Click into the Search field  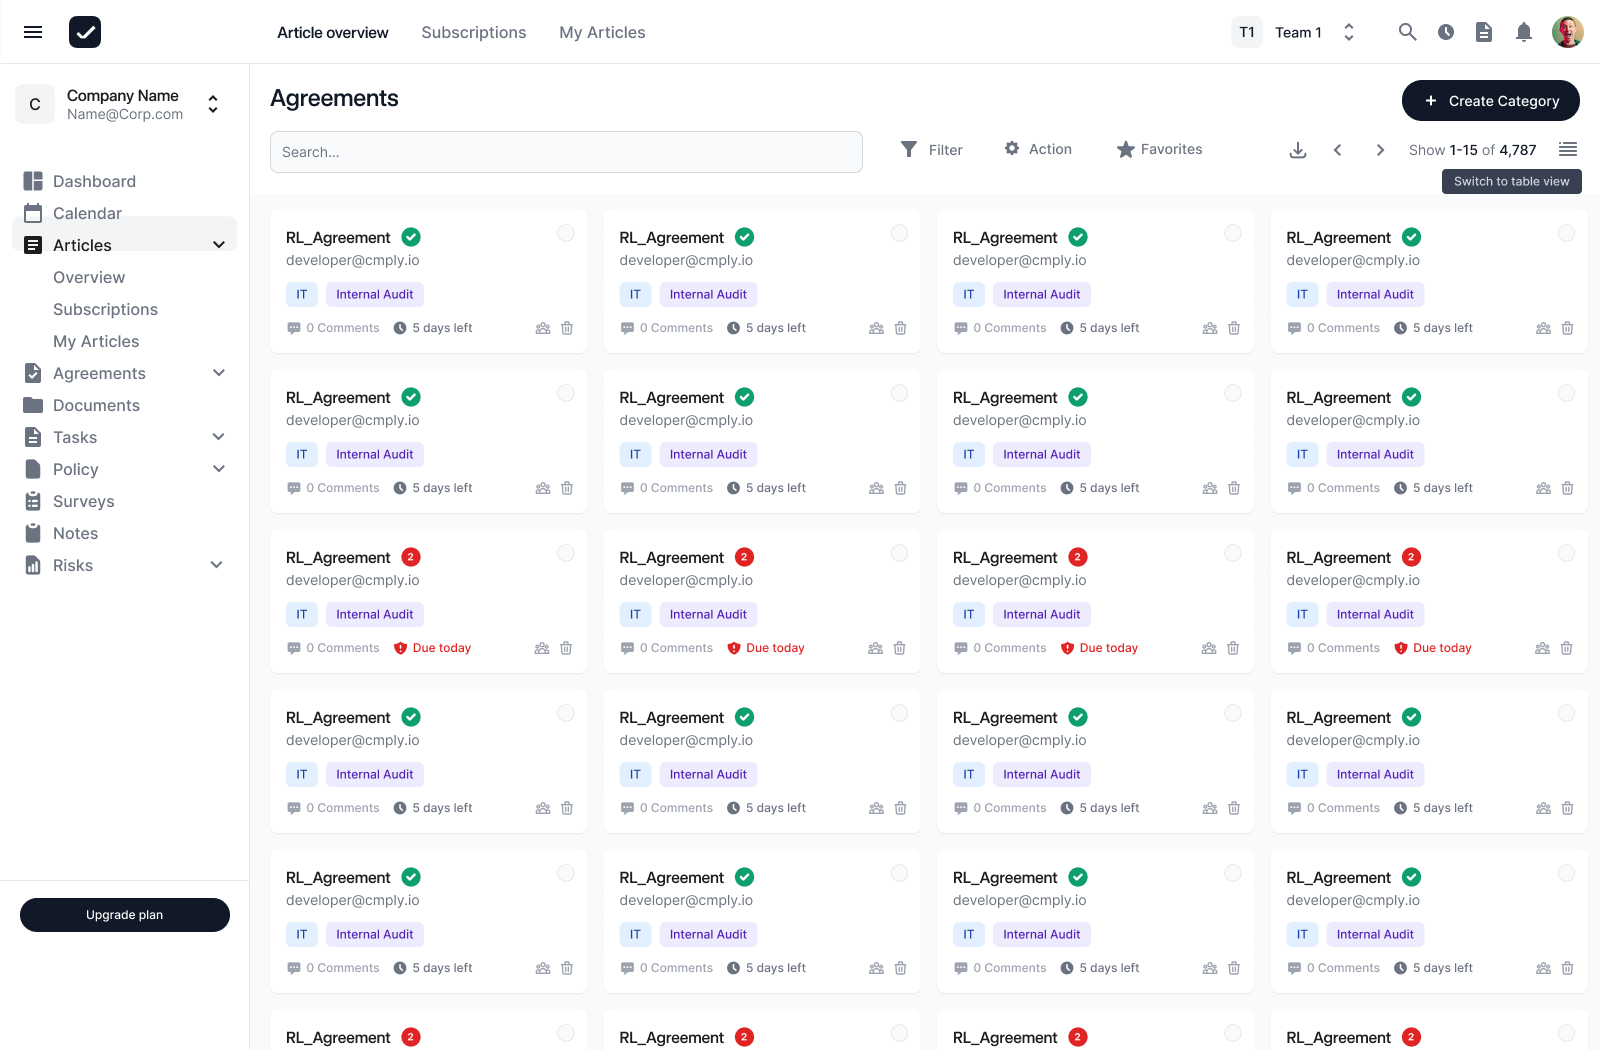coord(566,152)
